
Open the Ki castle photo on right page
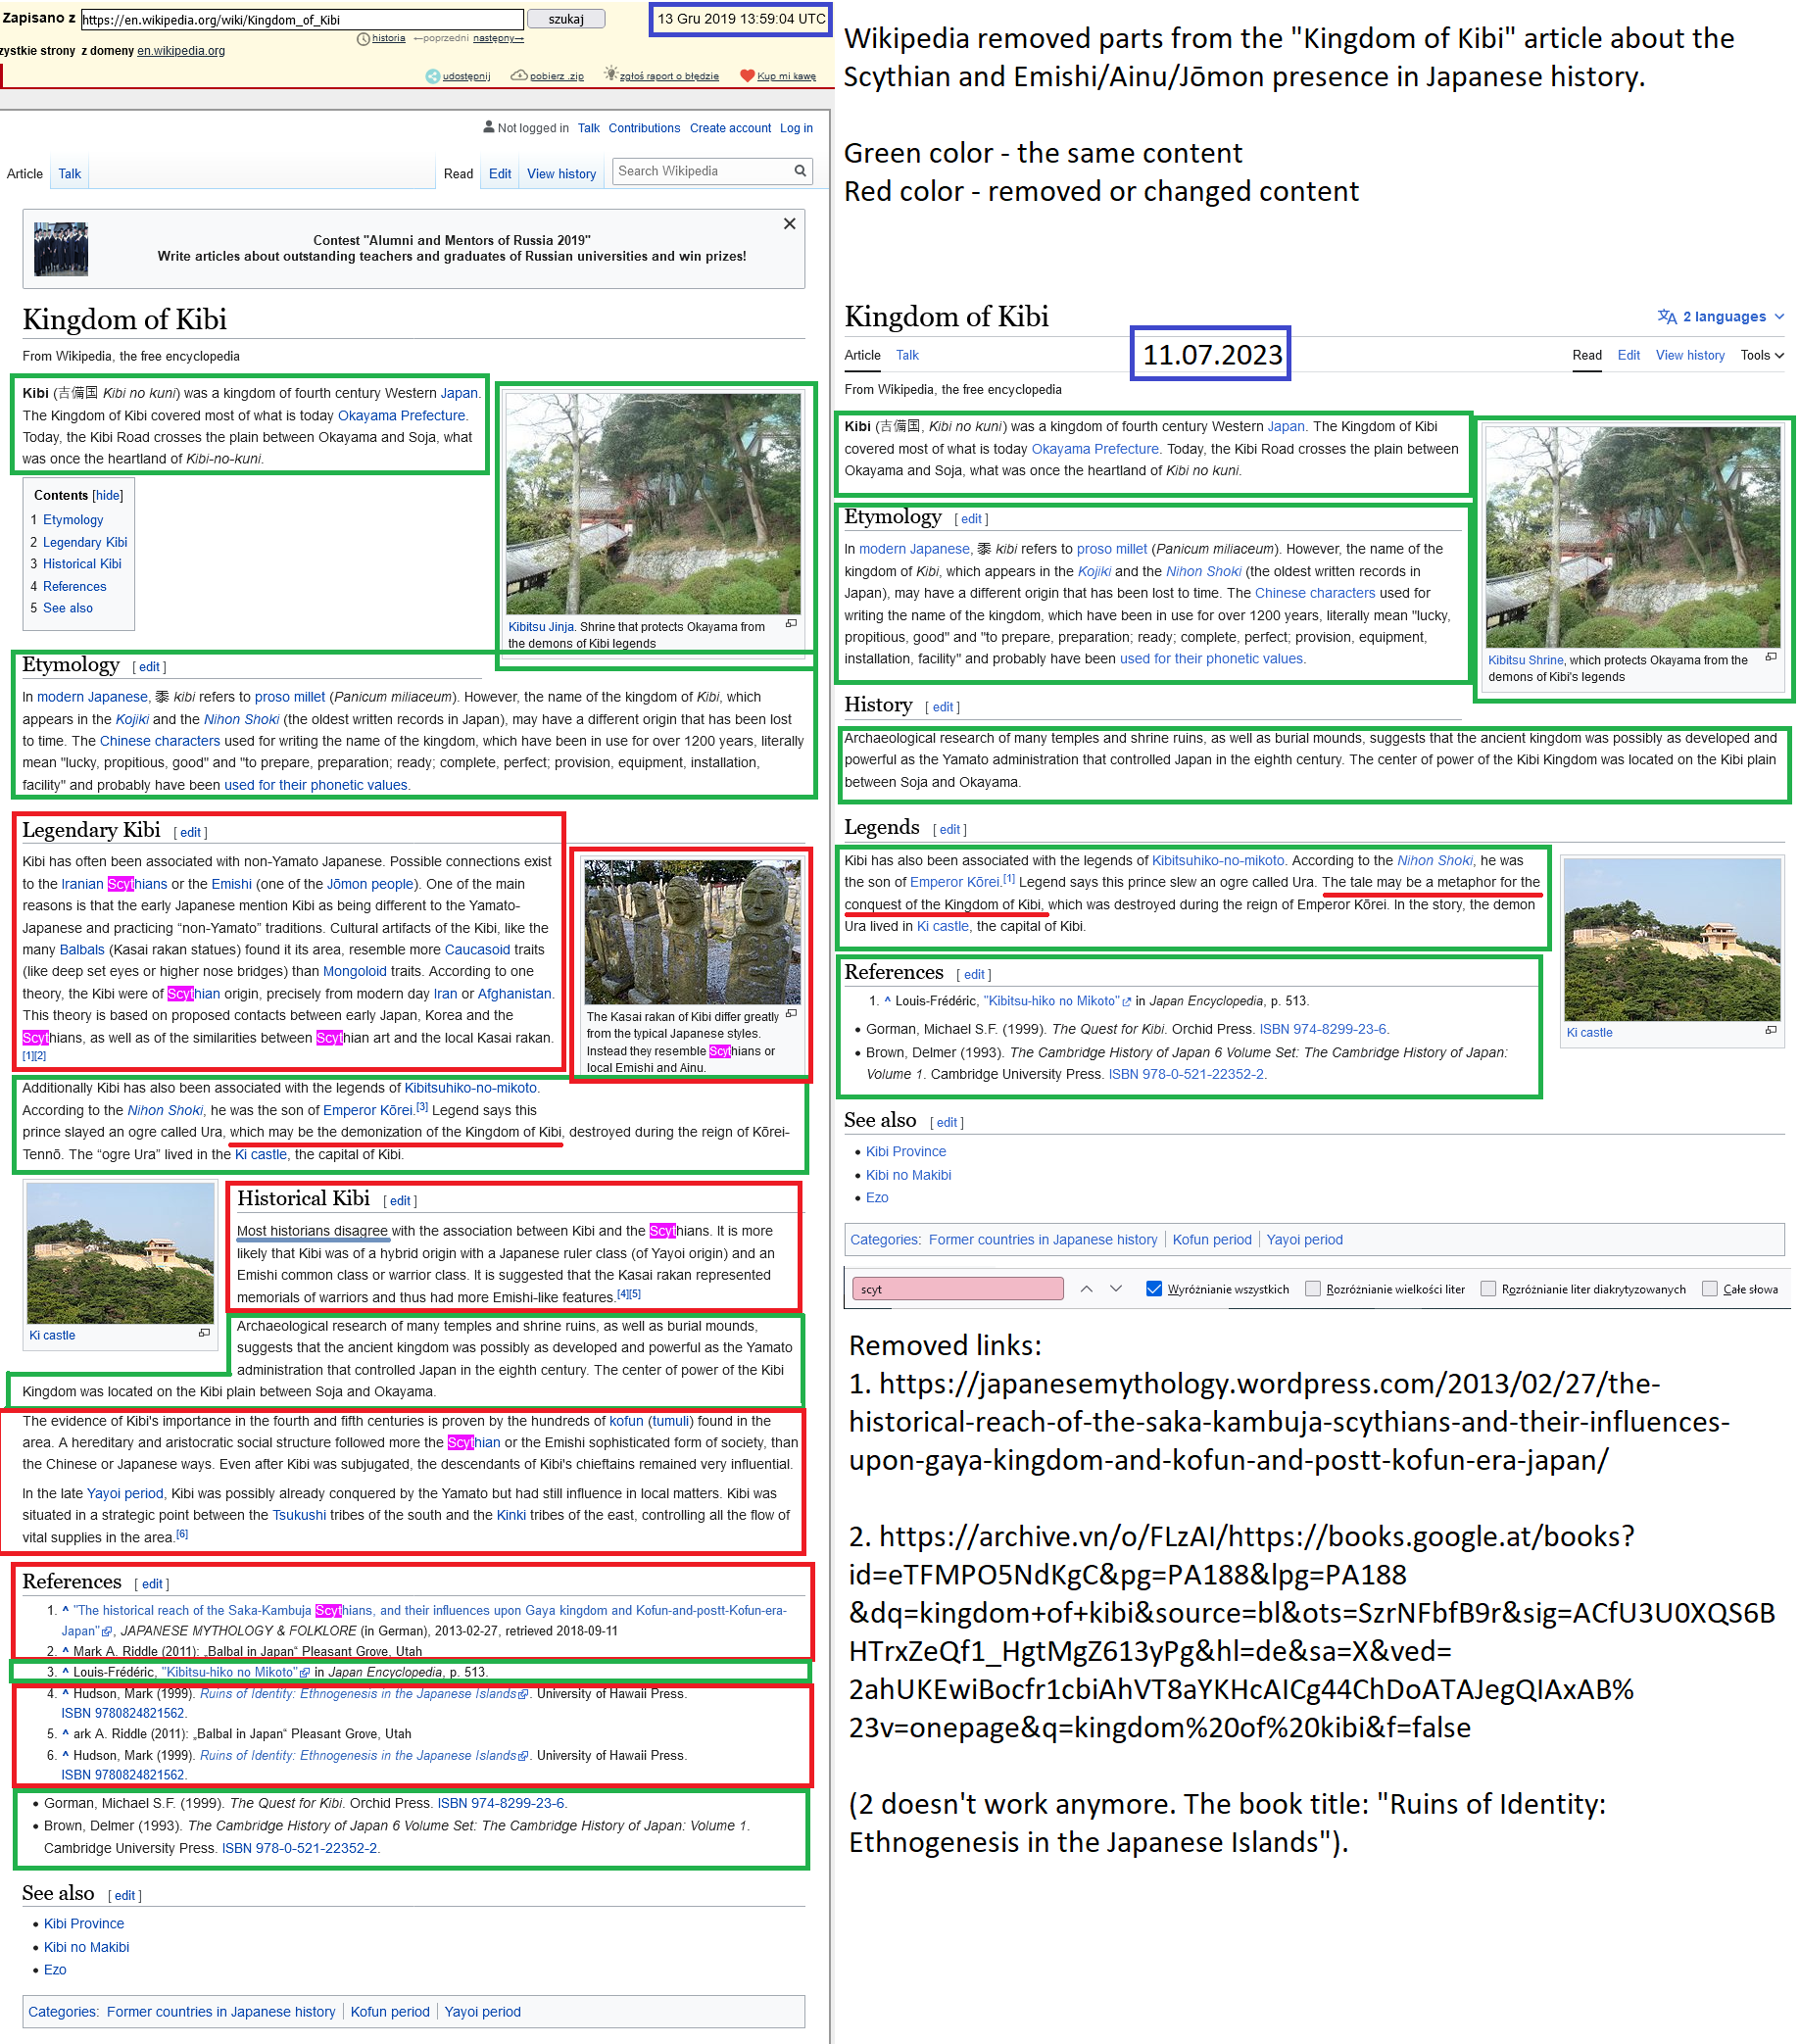pos(1672,939)
